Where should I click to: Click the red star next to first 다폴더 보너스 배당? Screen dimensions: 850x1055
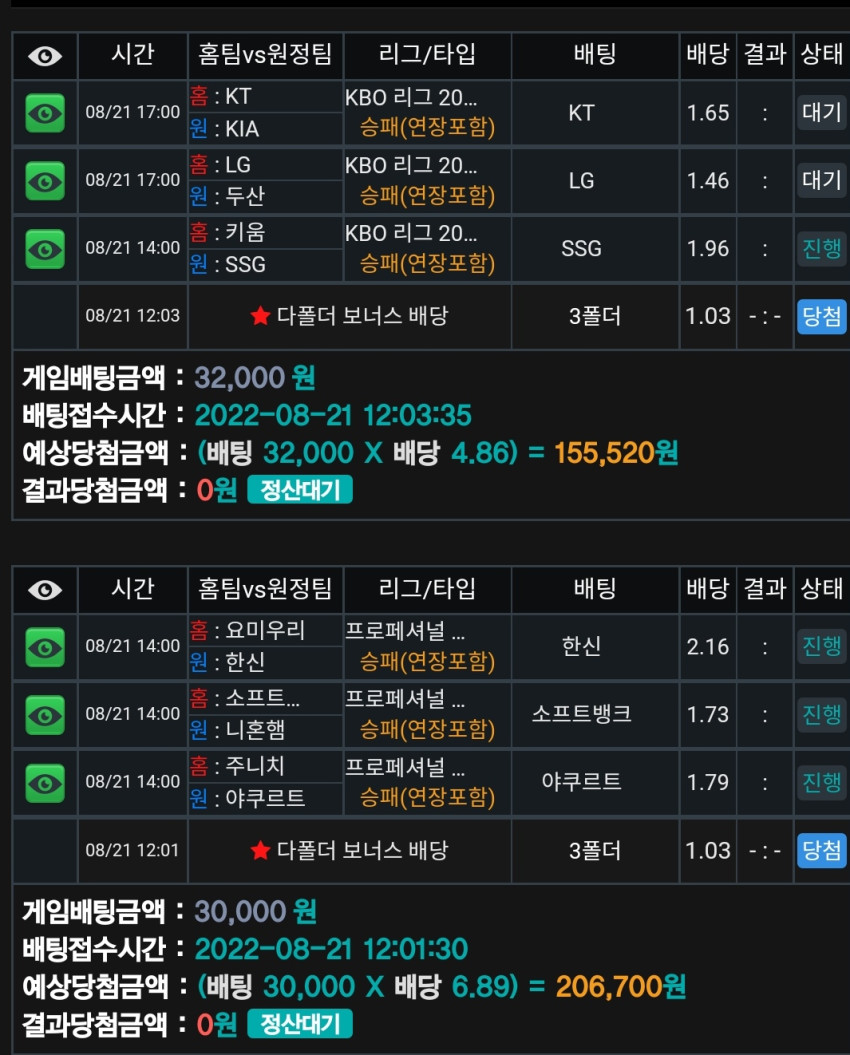pyautogui.click(x=260, y=315)
